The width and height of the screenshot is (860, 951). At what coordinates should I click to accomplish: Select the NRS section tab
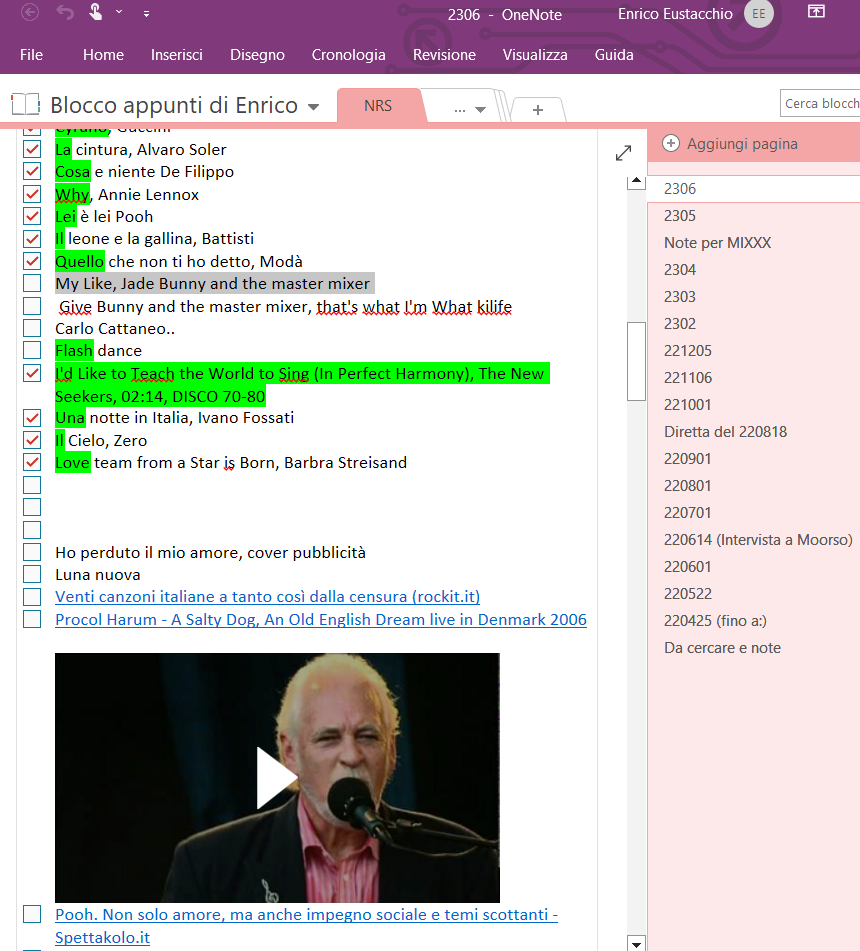(378, 106)
